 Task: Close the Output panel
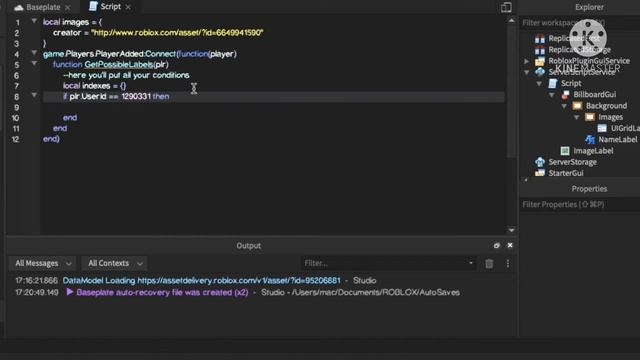click(x=510, y=245)
